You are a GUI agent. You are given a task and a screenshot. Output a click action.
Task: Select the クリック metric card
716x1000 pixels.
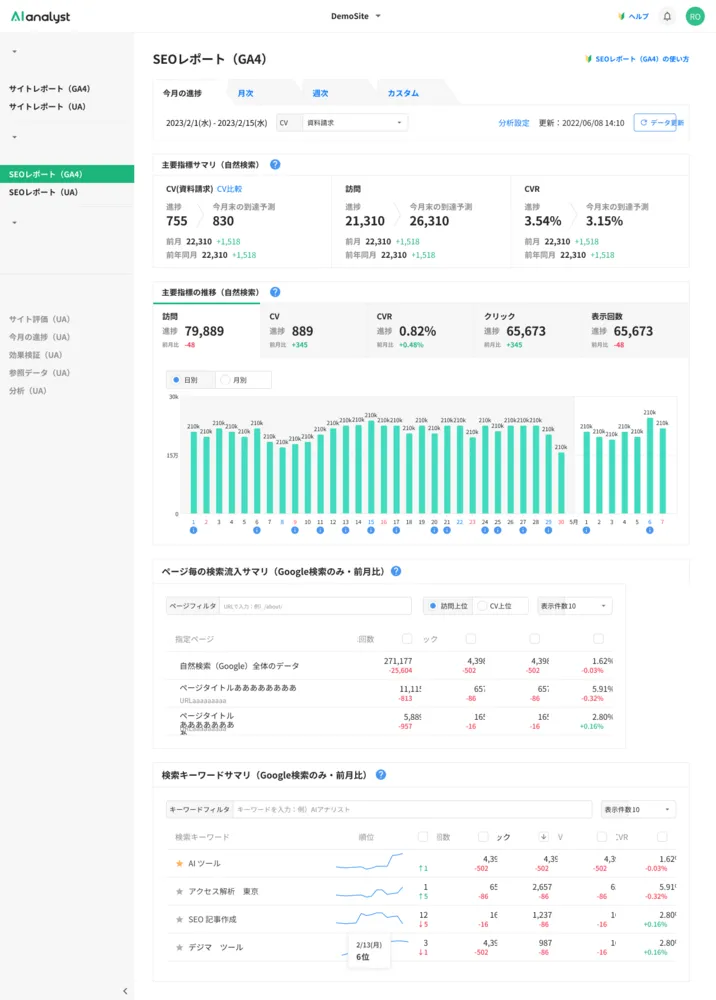point(528,330)
